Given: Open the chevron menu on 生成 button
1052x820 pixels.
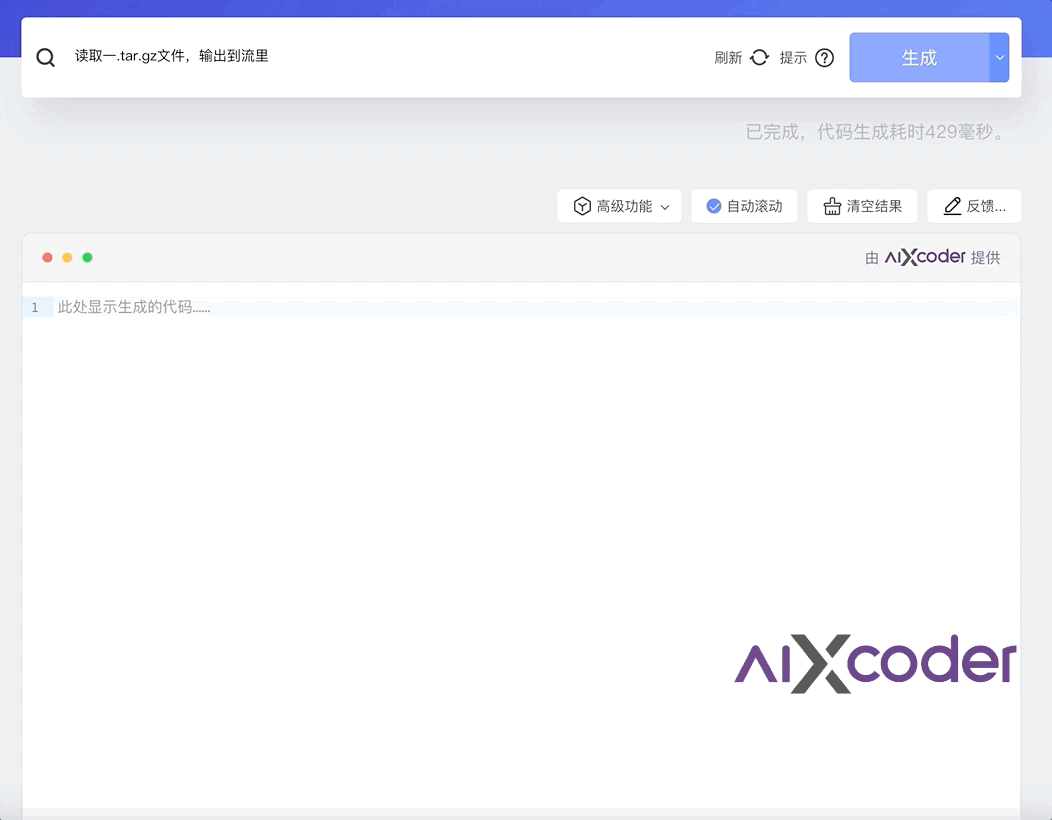Looking at the screenshot, I should pyautogui.click(x=999, y=57).
